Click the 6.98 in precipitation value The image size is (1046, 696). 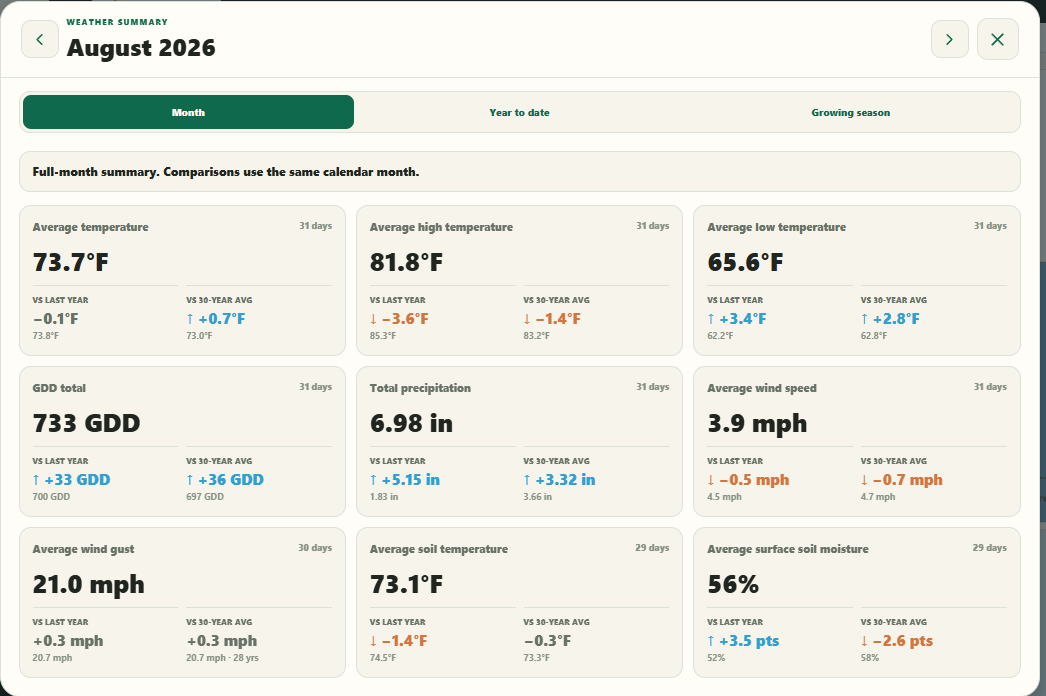411,423
